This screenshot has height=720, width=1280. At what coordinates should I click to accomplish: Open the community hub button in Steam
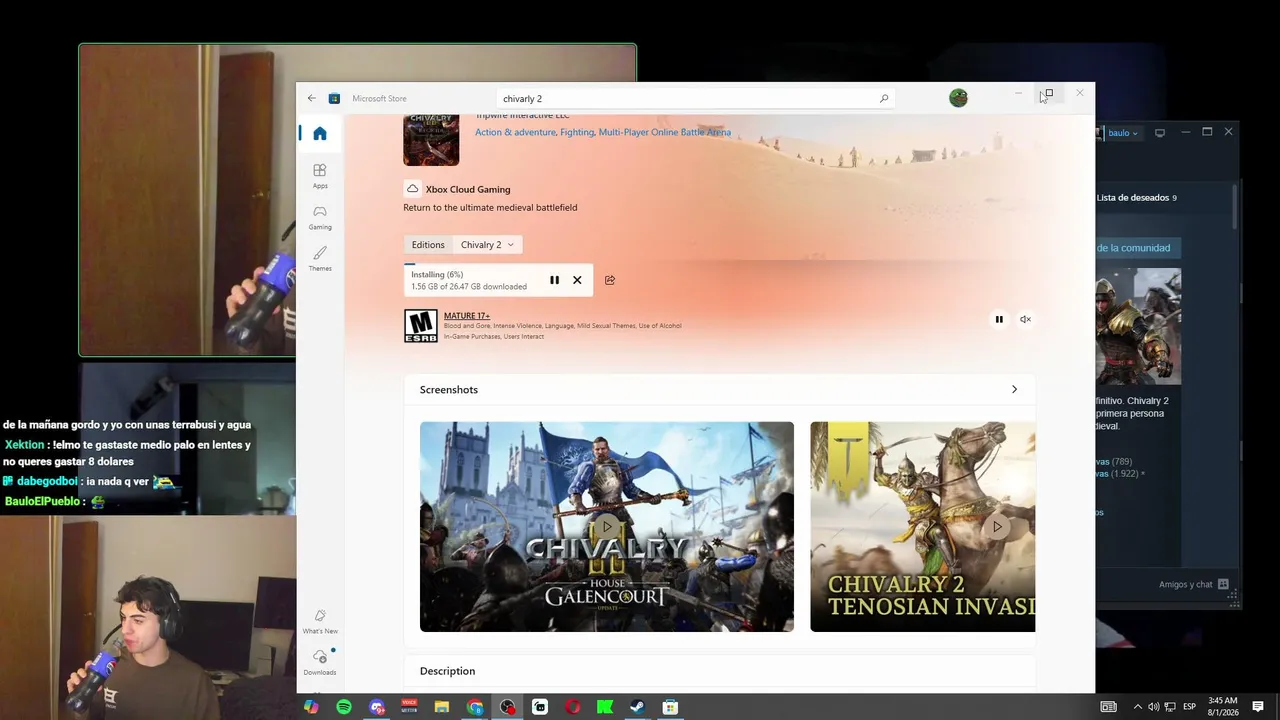click(x=1139, y=248)
